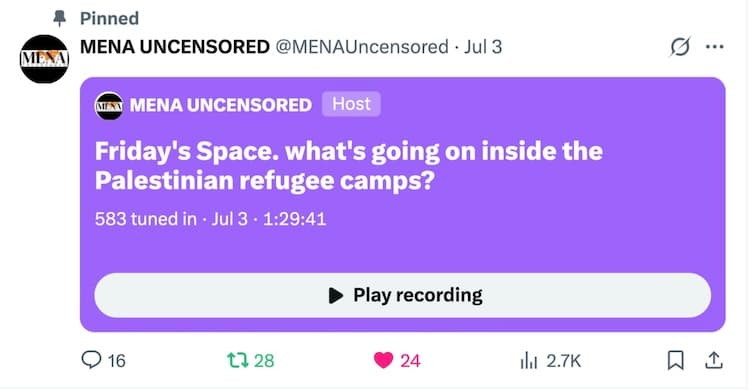Image resolution: width=750 pixels, height=390 pixels.
Task: Click the reply comment bubble icon
Action: [x=91, y=359]
